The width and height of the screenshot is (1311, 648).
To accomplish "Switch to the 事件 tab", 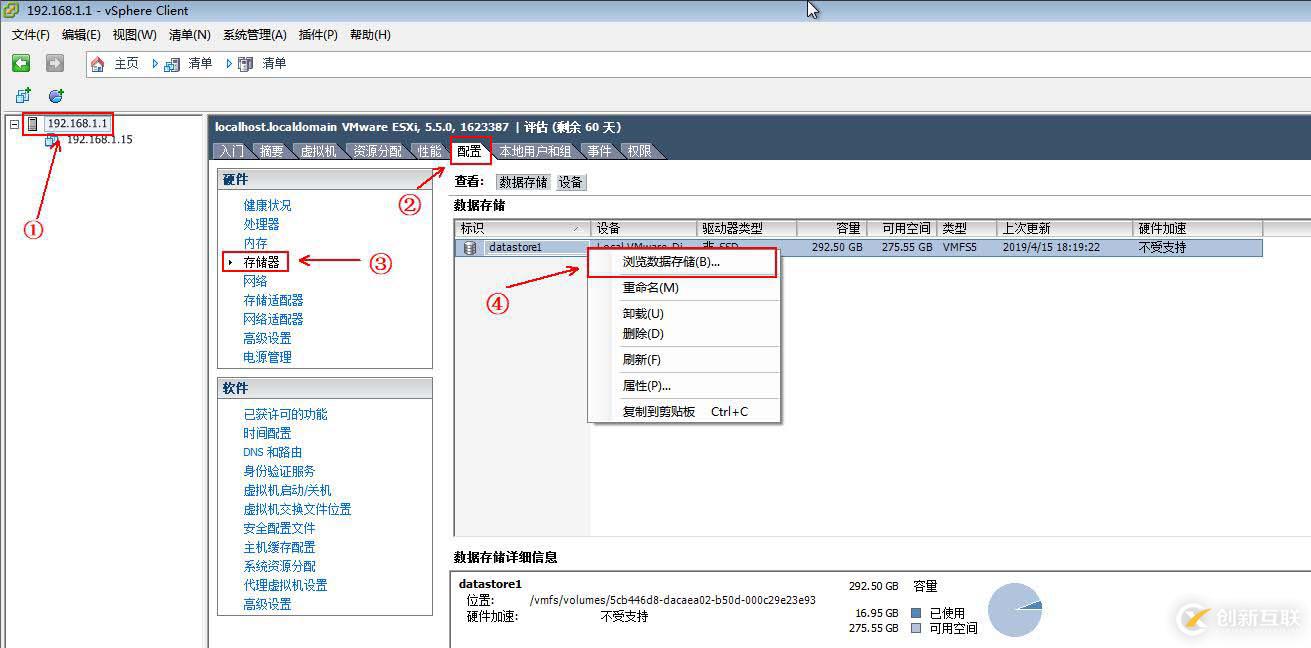I will 599,151.
